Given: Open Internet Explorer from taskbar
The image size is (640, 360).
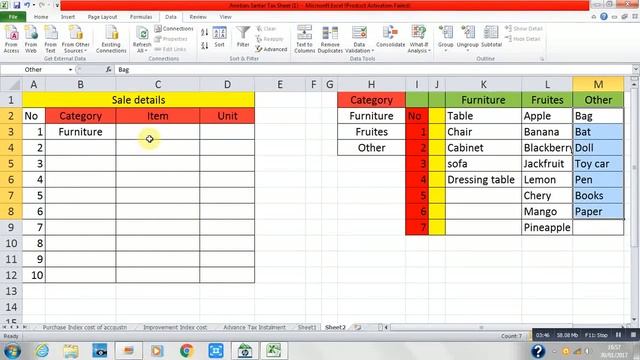Looking at the screenshot, I should [42, 351].
